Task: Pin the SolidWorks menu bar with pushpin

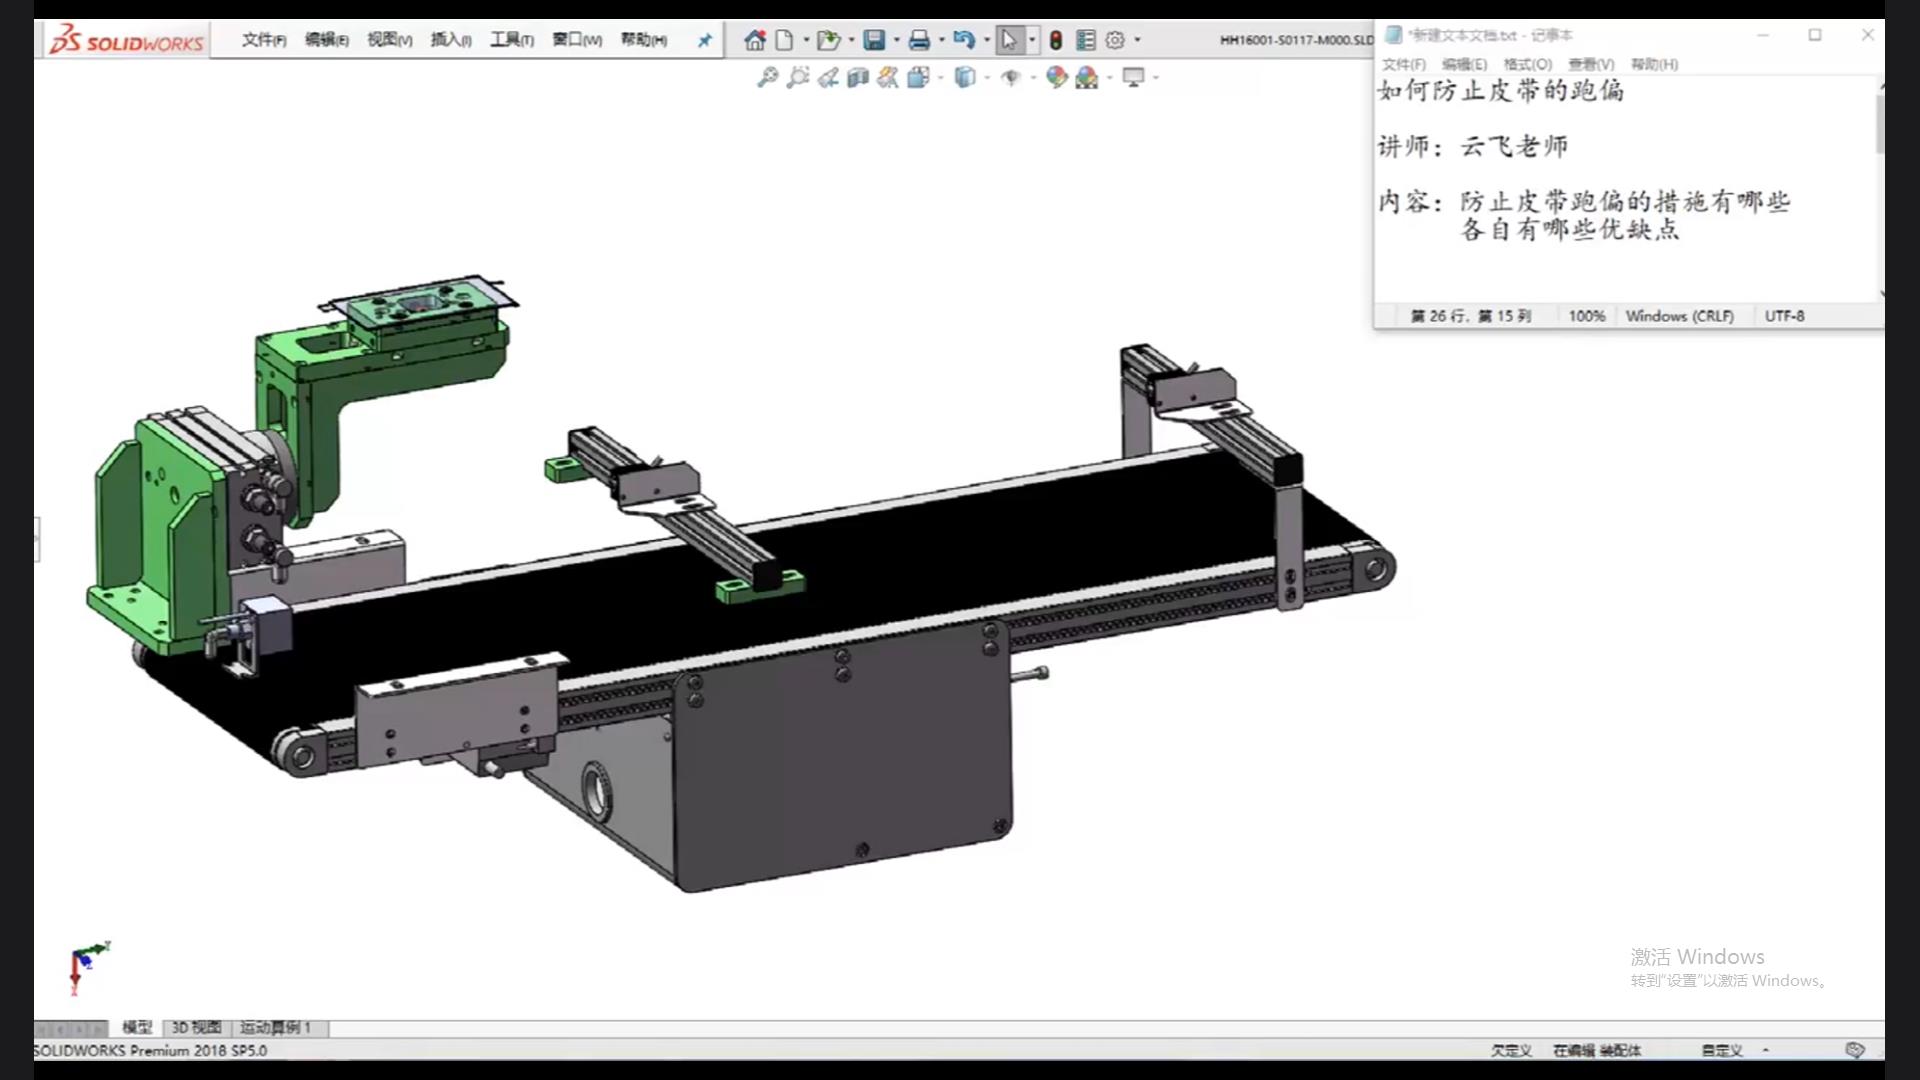Action: point(705,40)
